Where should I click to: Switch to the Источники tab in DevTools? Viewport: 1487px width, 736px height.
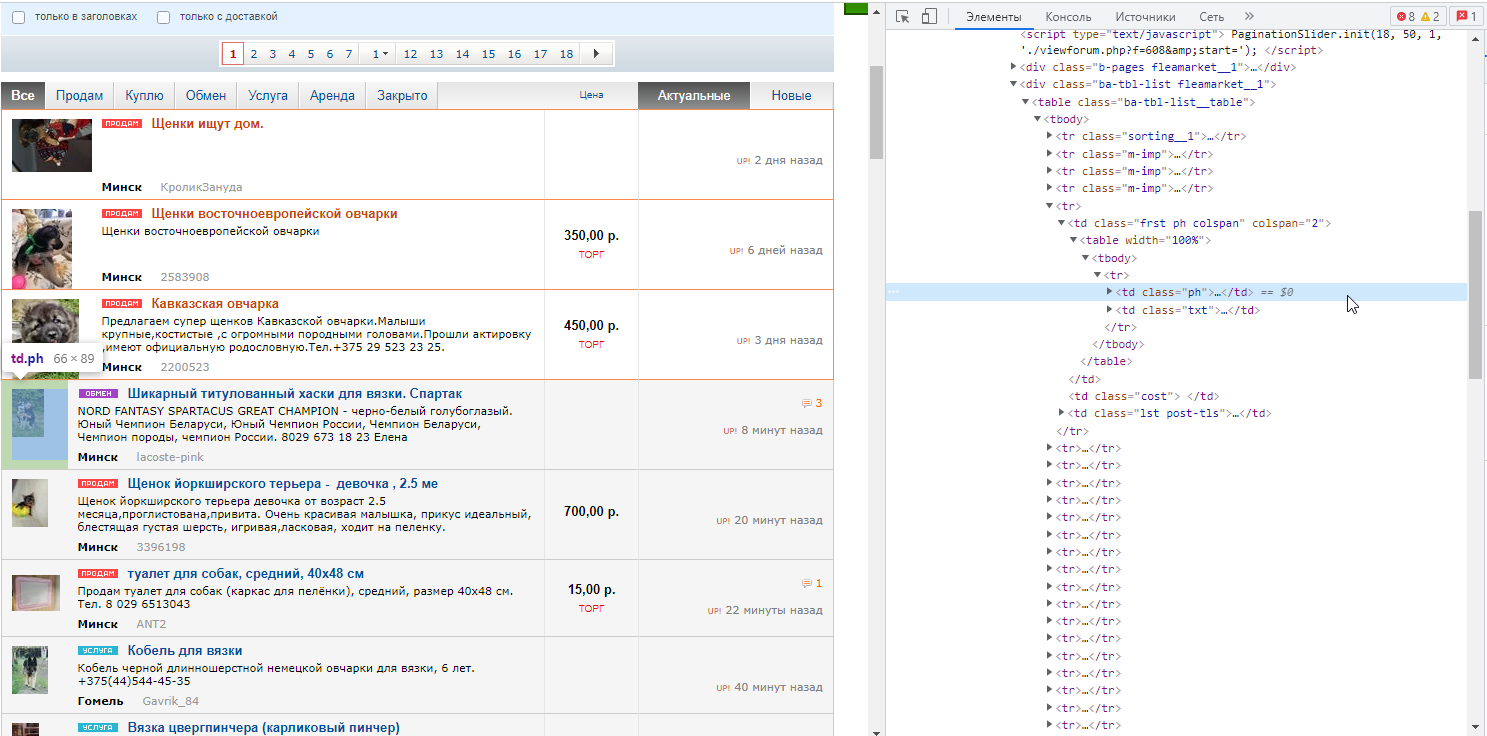click(x=1145, y=17)
